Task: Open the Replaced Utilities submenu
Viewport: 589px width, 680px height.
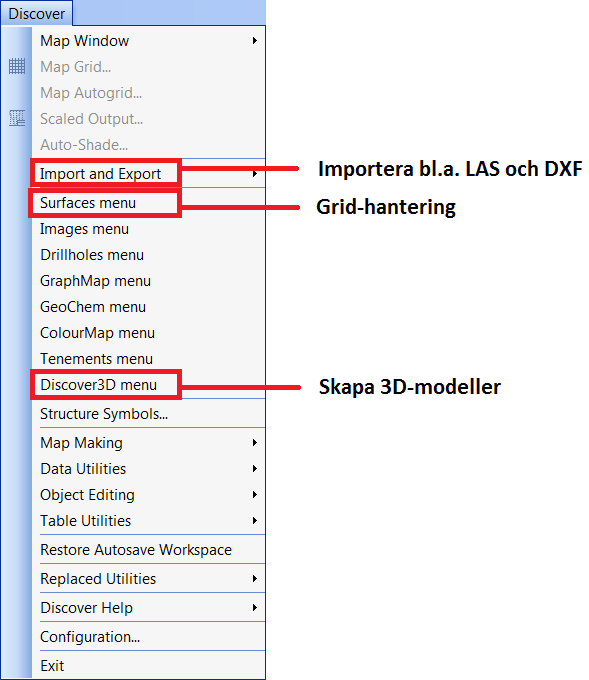Action: click(x=148, y=579)
